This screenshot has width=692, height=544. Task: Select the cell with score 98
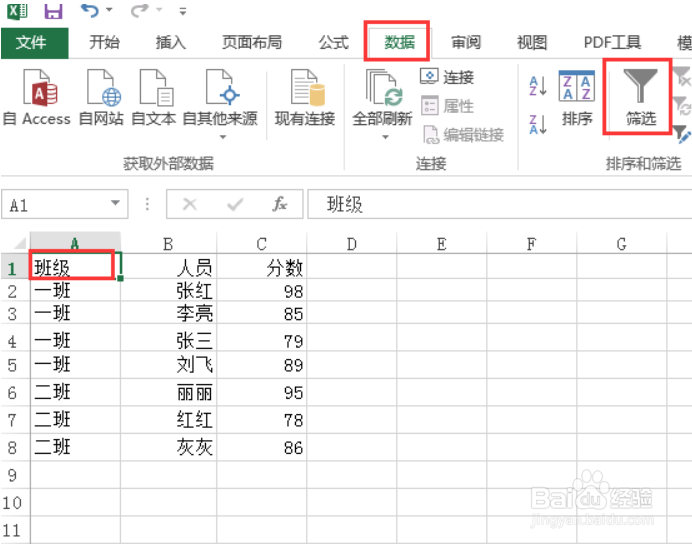[262, 290]
